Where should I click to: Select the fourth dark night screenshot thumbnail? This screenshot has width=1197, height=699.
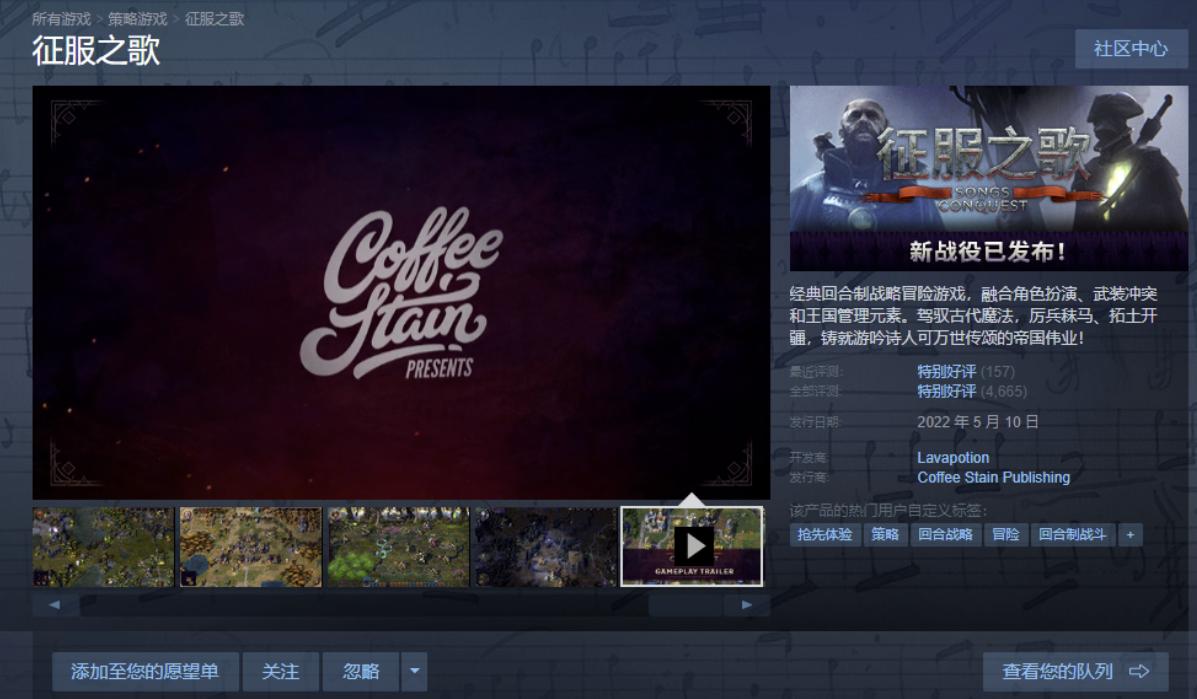coord(546,547)
